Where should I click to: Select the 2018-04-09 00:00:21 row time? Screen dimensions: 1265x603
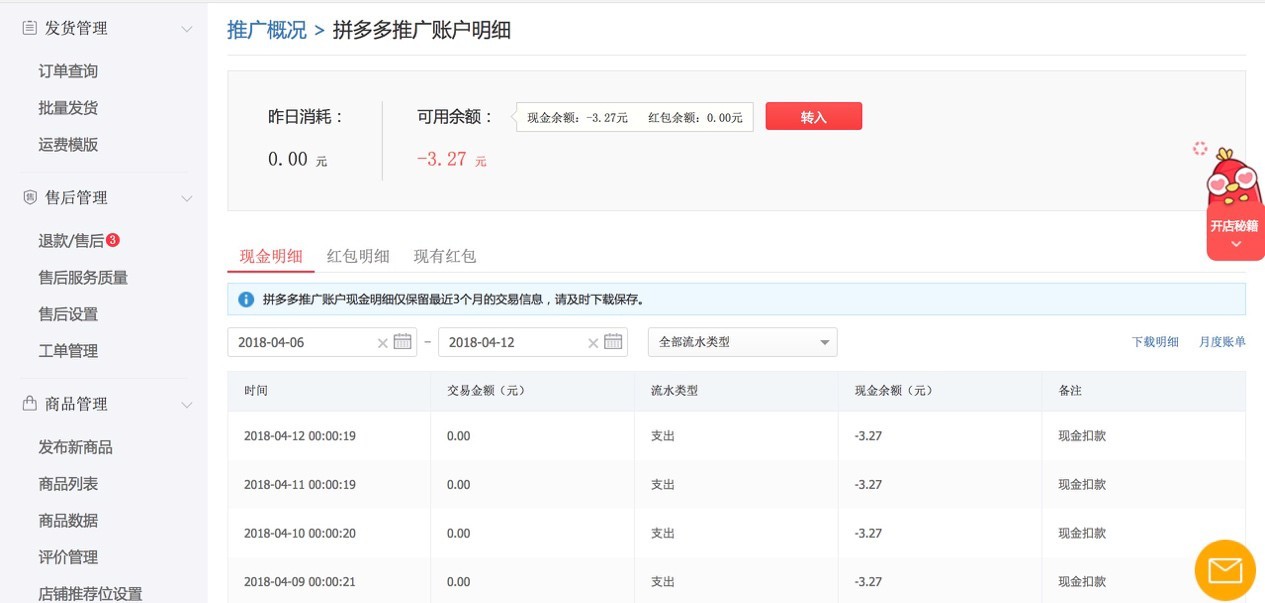[x=300, y=582]
